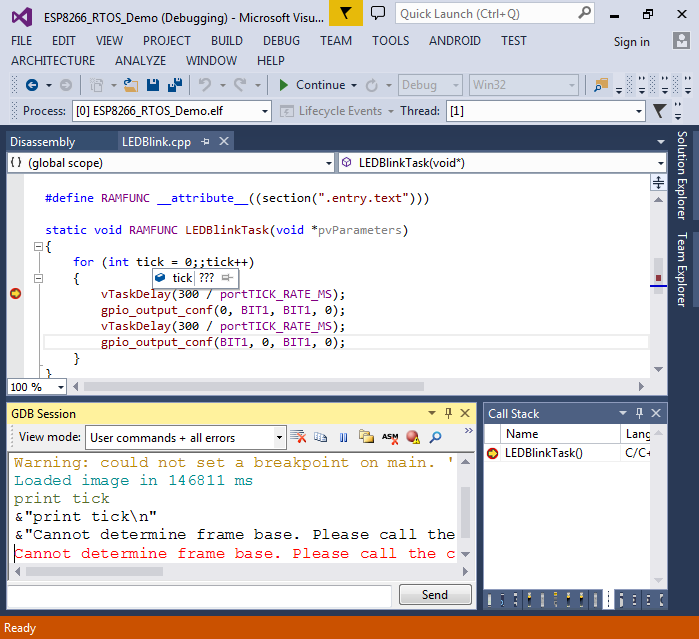
Task: Open the Solution Explorer side tab
Action: pos(682,175)
